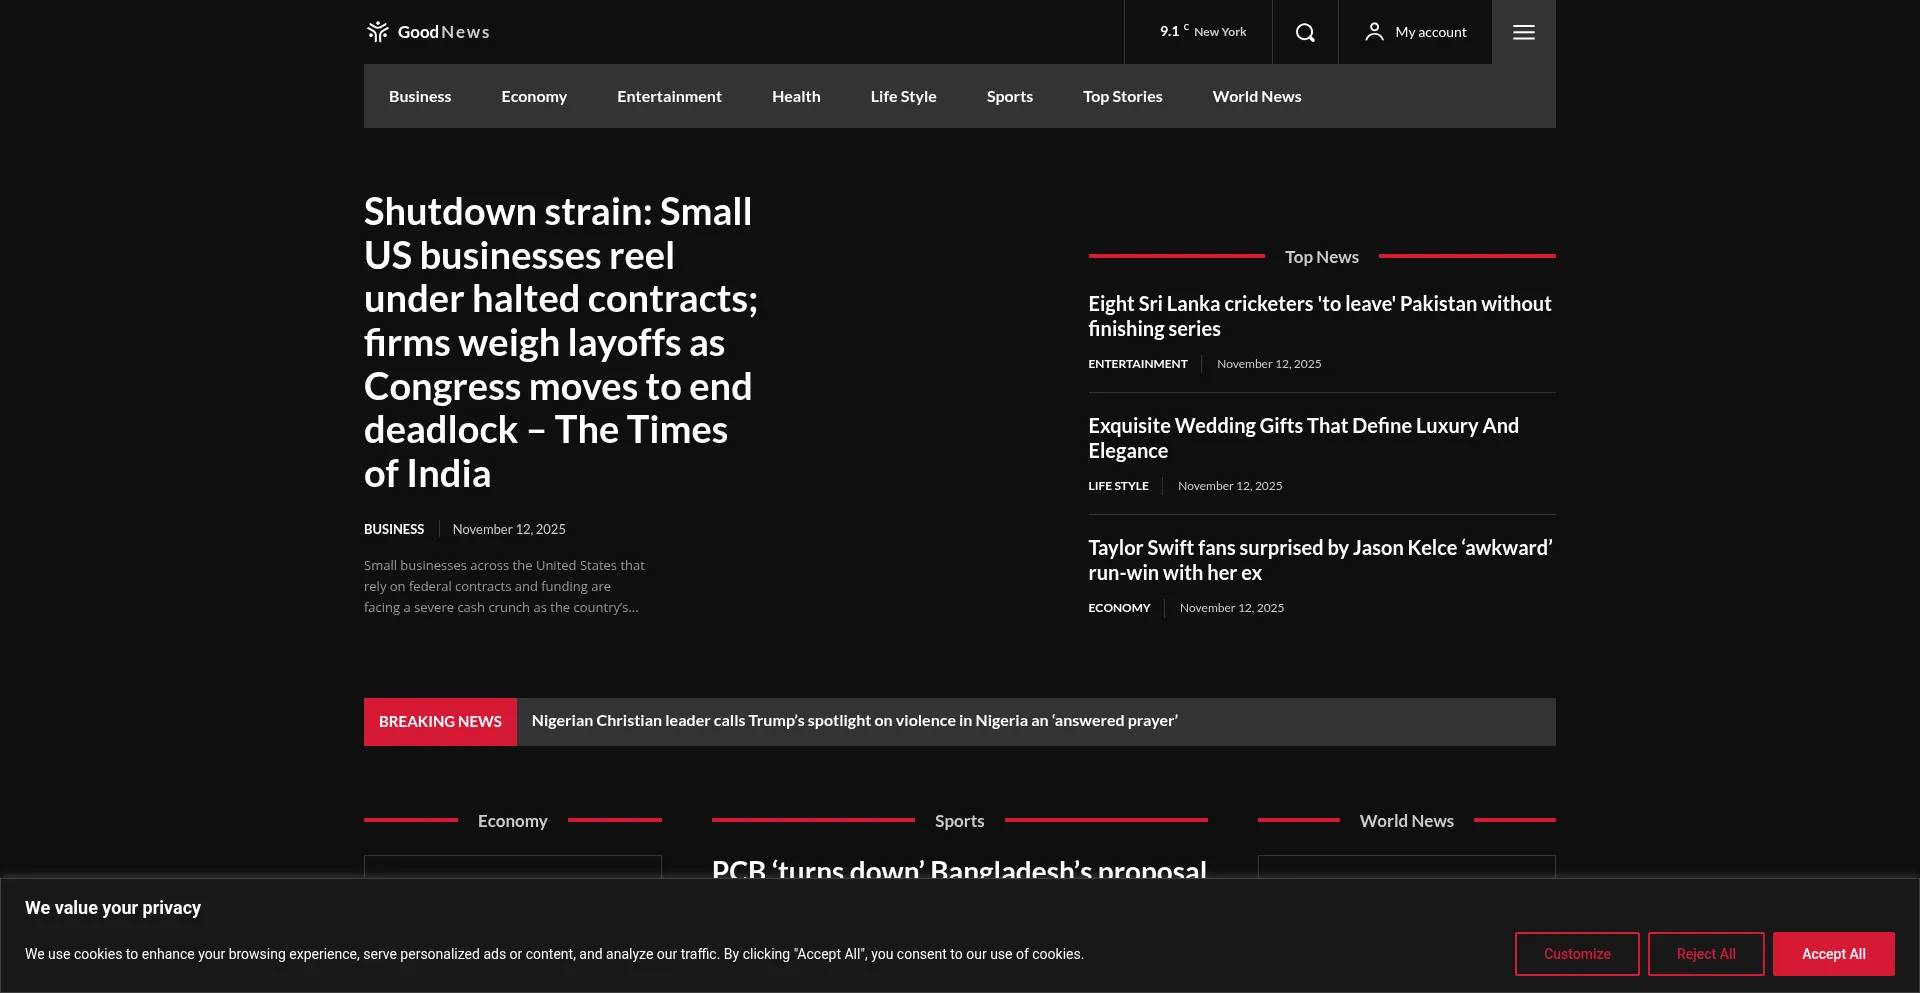Open Sports in the top navigation
Viewport: 1920px width, 993px height.
[1009, 96]
